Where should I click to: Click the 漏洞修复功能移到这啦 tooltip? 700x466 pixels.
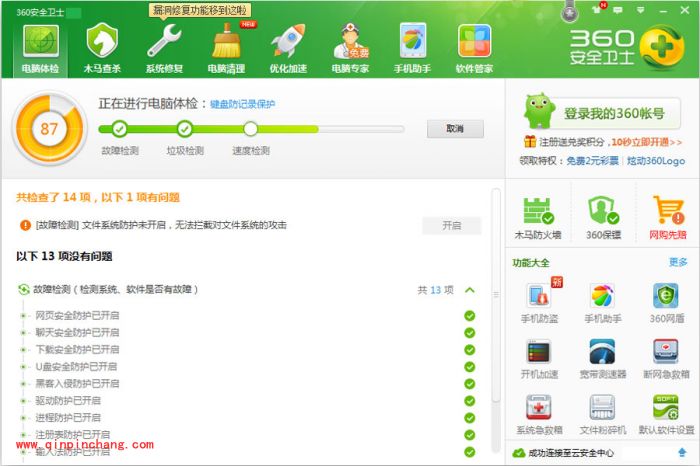click(x=200, y=10)
